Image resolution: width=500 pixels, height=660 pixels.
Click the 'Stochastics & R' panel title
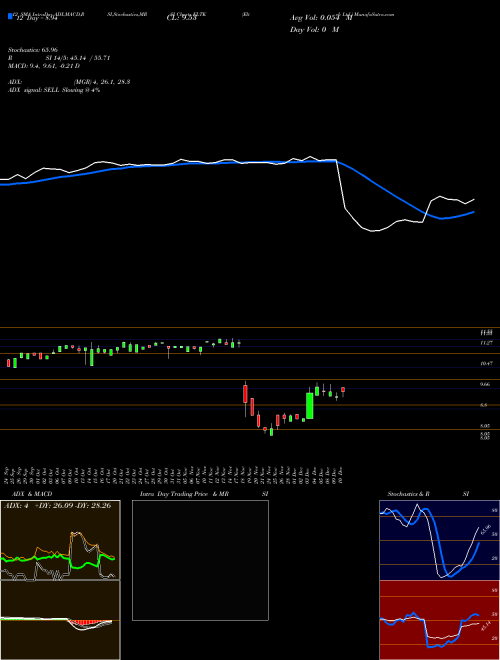408,494
